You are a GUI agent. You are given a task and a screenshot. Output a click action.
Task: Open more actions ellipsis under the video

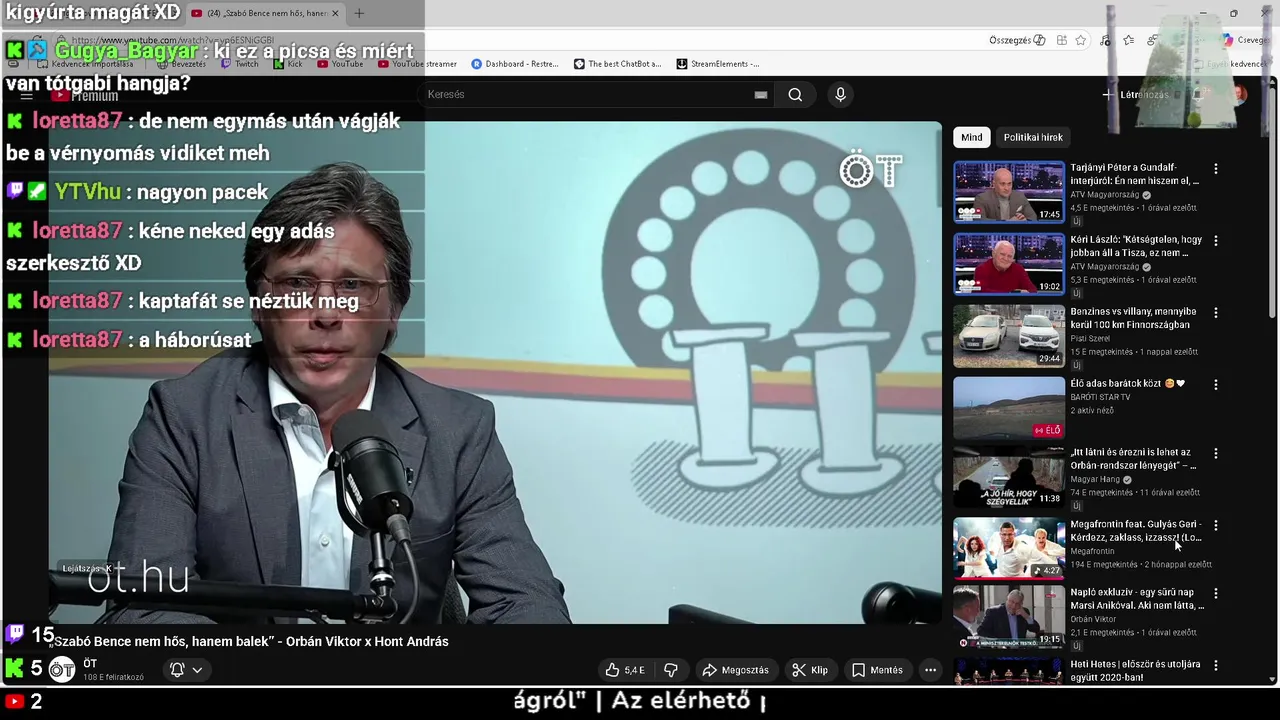click(x=930, y=670)
